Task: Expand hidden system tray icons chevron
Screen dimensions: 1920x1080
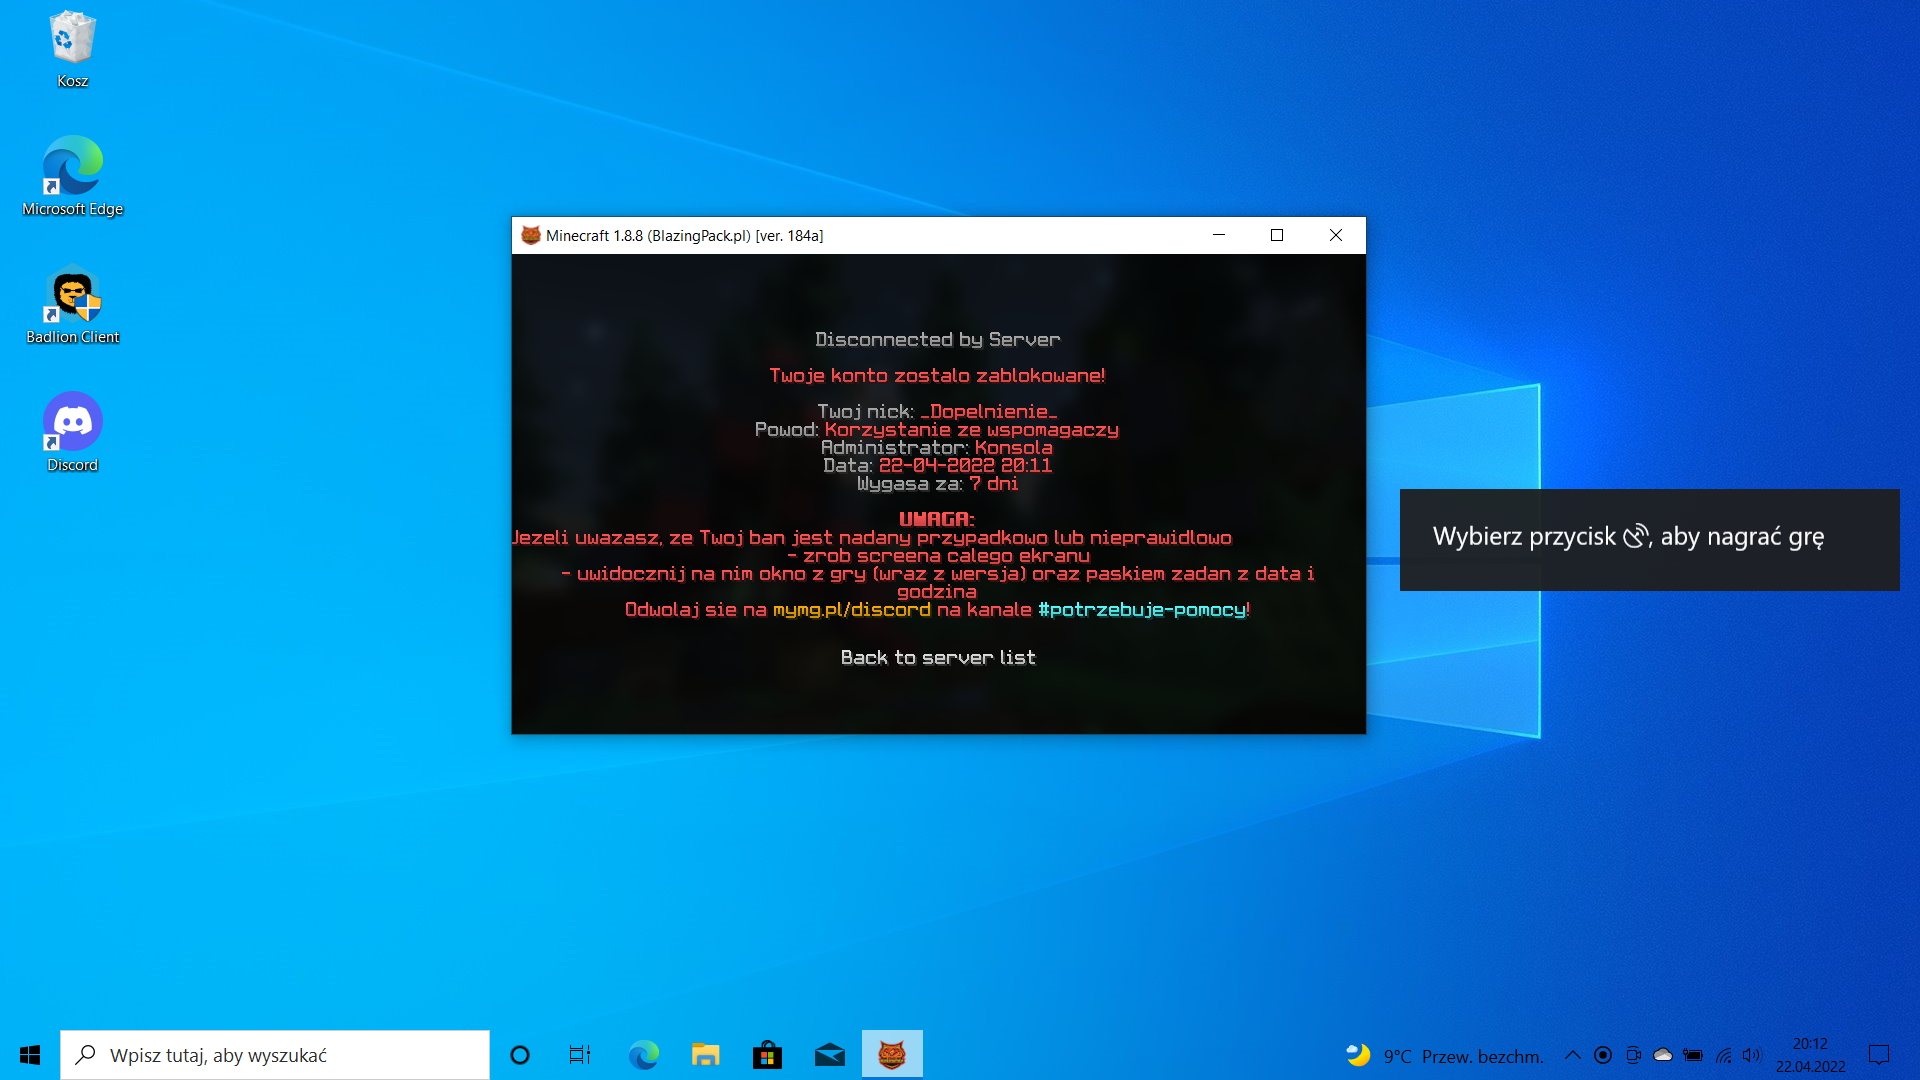Action: pyautogui.click(x=1572, y=1055)
